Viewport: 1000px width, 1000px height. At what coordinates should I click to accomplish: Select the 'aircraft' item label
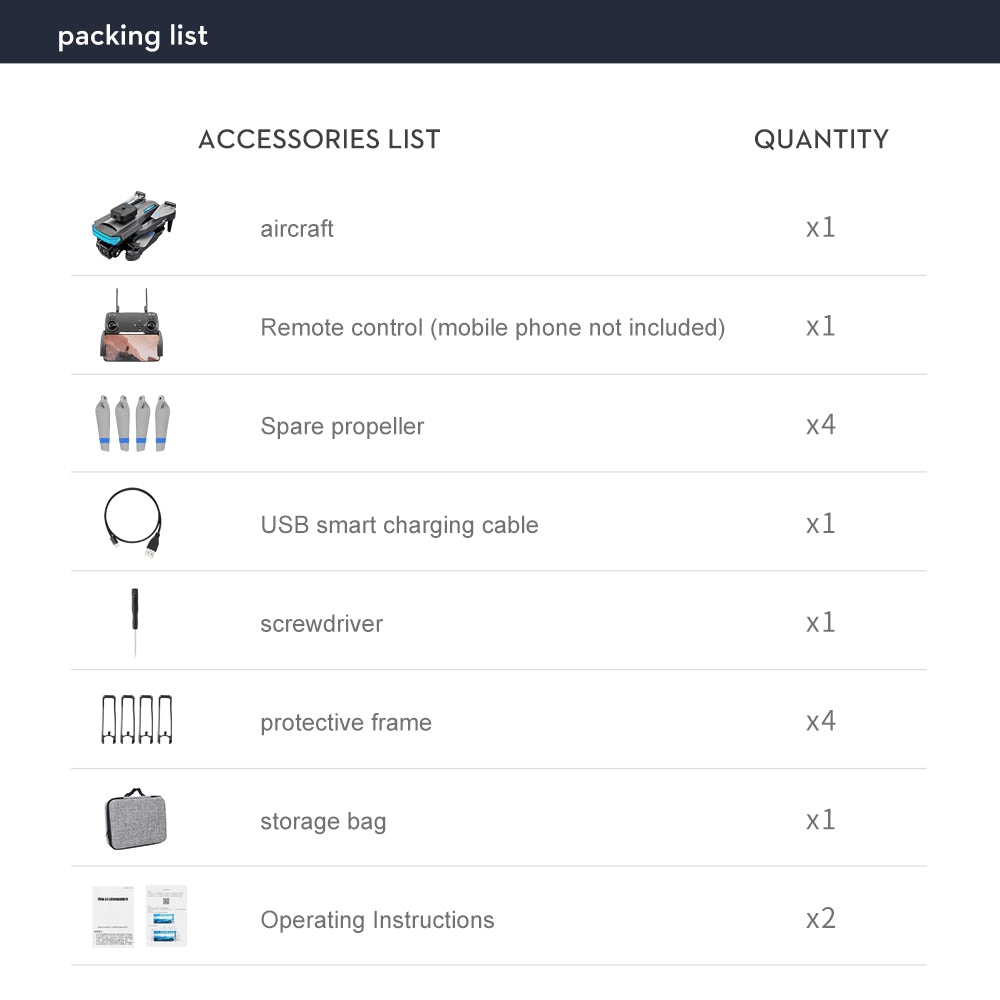click(x=297, y=229)
